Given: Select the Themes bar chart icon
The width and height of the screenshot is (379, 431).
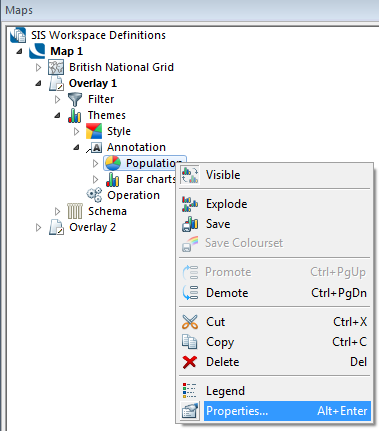Looking at the screenshot, I should (x=75, y=115).
